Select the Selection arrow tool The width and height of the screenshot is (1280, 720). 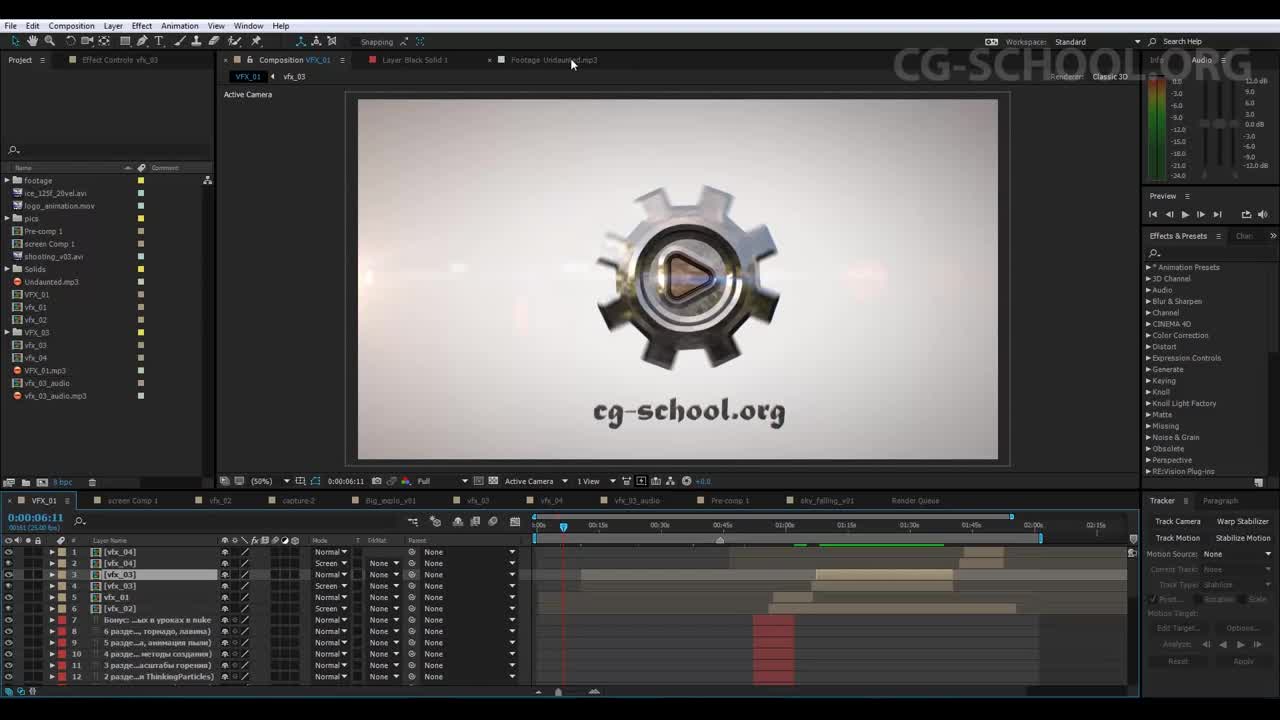[15, 41]
